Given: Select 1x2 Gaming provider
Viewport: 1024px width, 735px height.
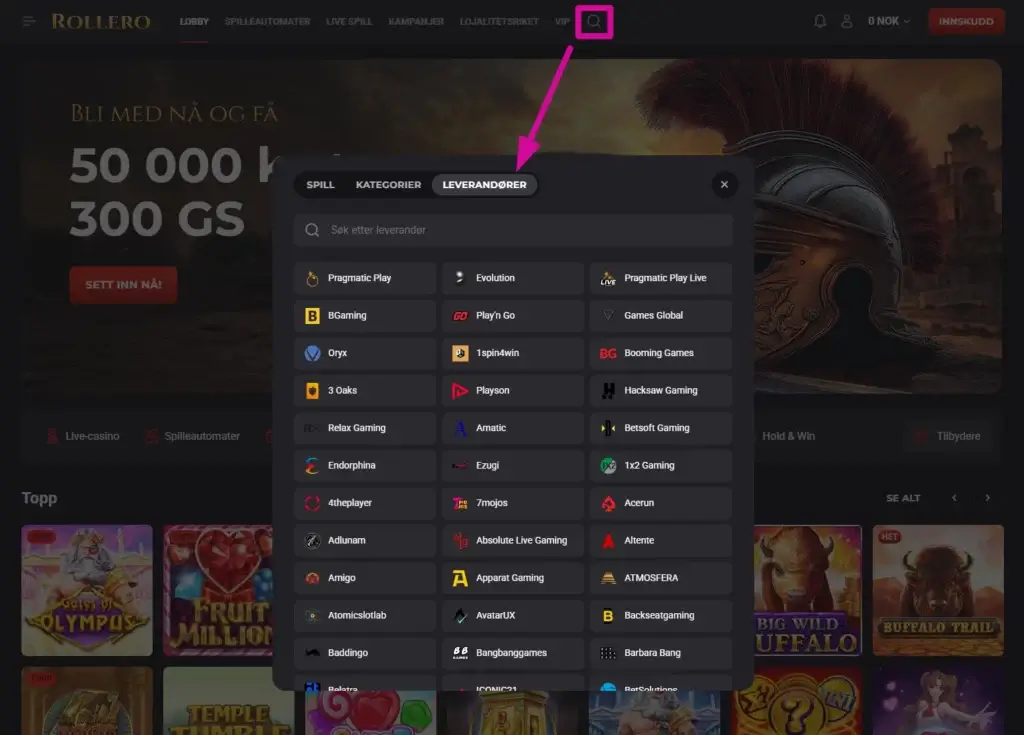Looking at the screenshot, I should (x=661, y=465).
